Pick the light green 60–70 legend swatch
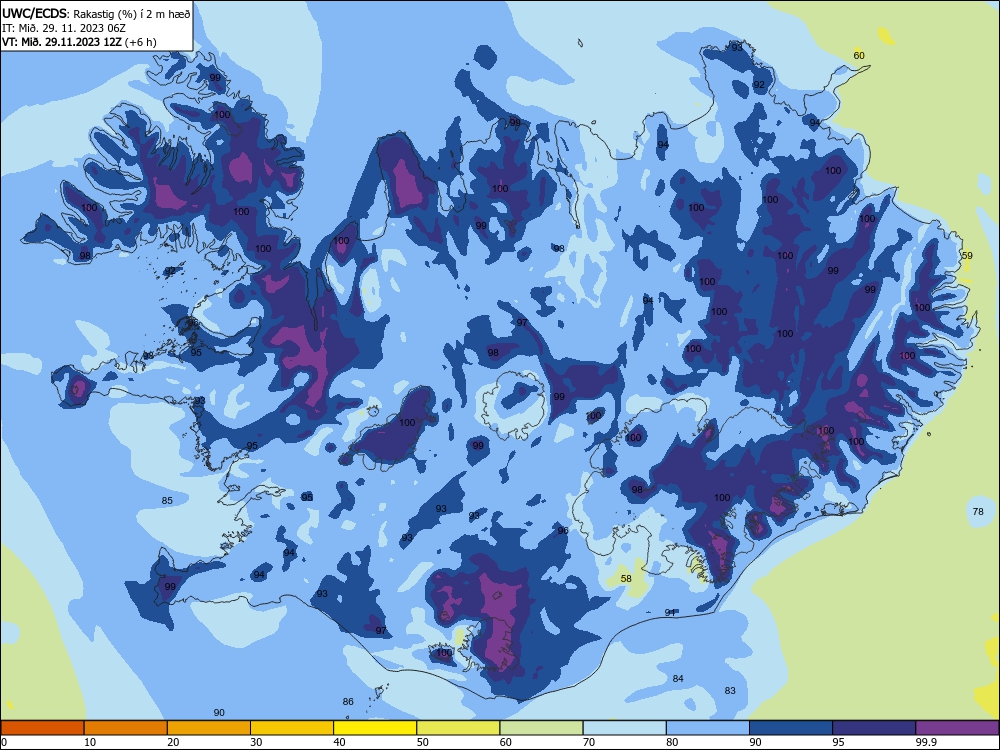 point(541,728)
